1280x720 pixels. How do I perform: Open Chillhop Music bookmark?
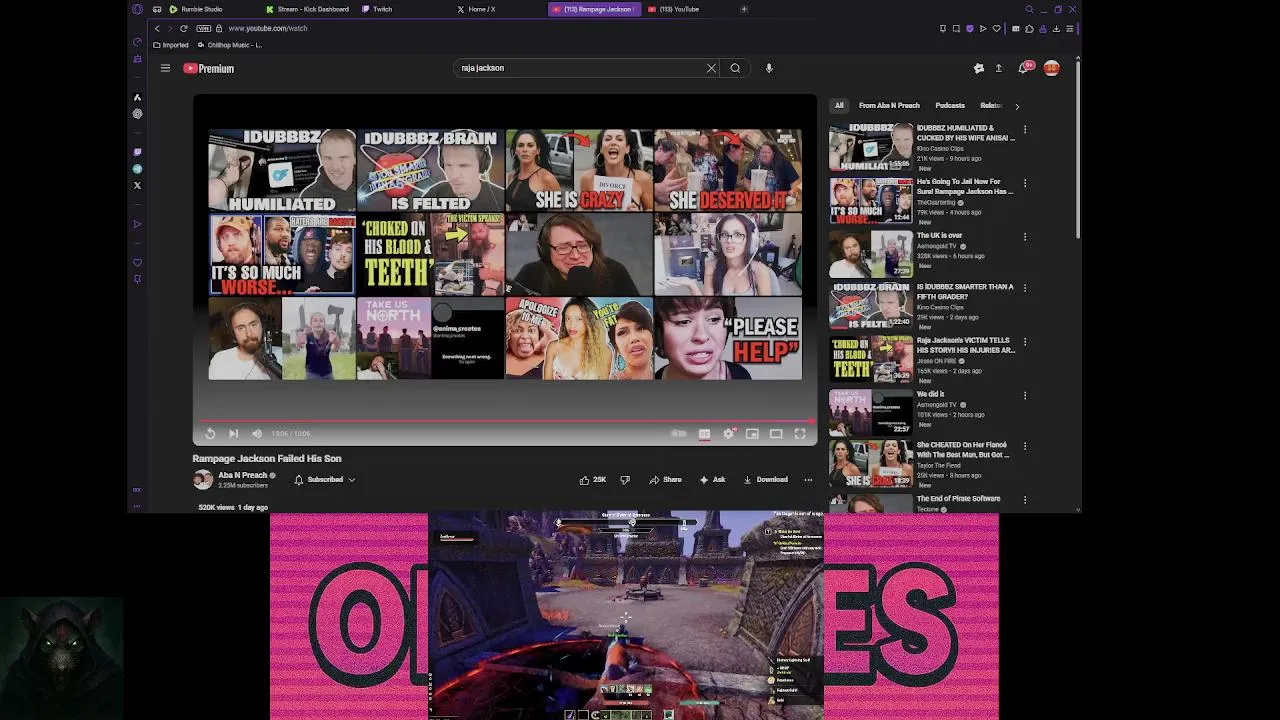(x=230, y=45)
